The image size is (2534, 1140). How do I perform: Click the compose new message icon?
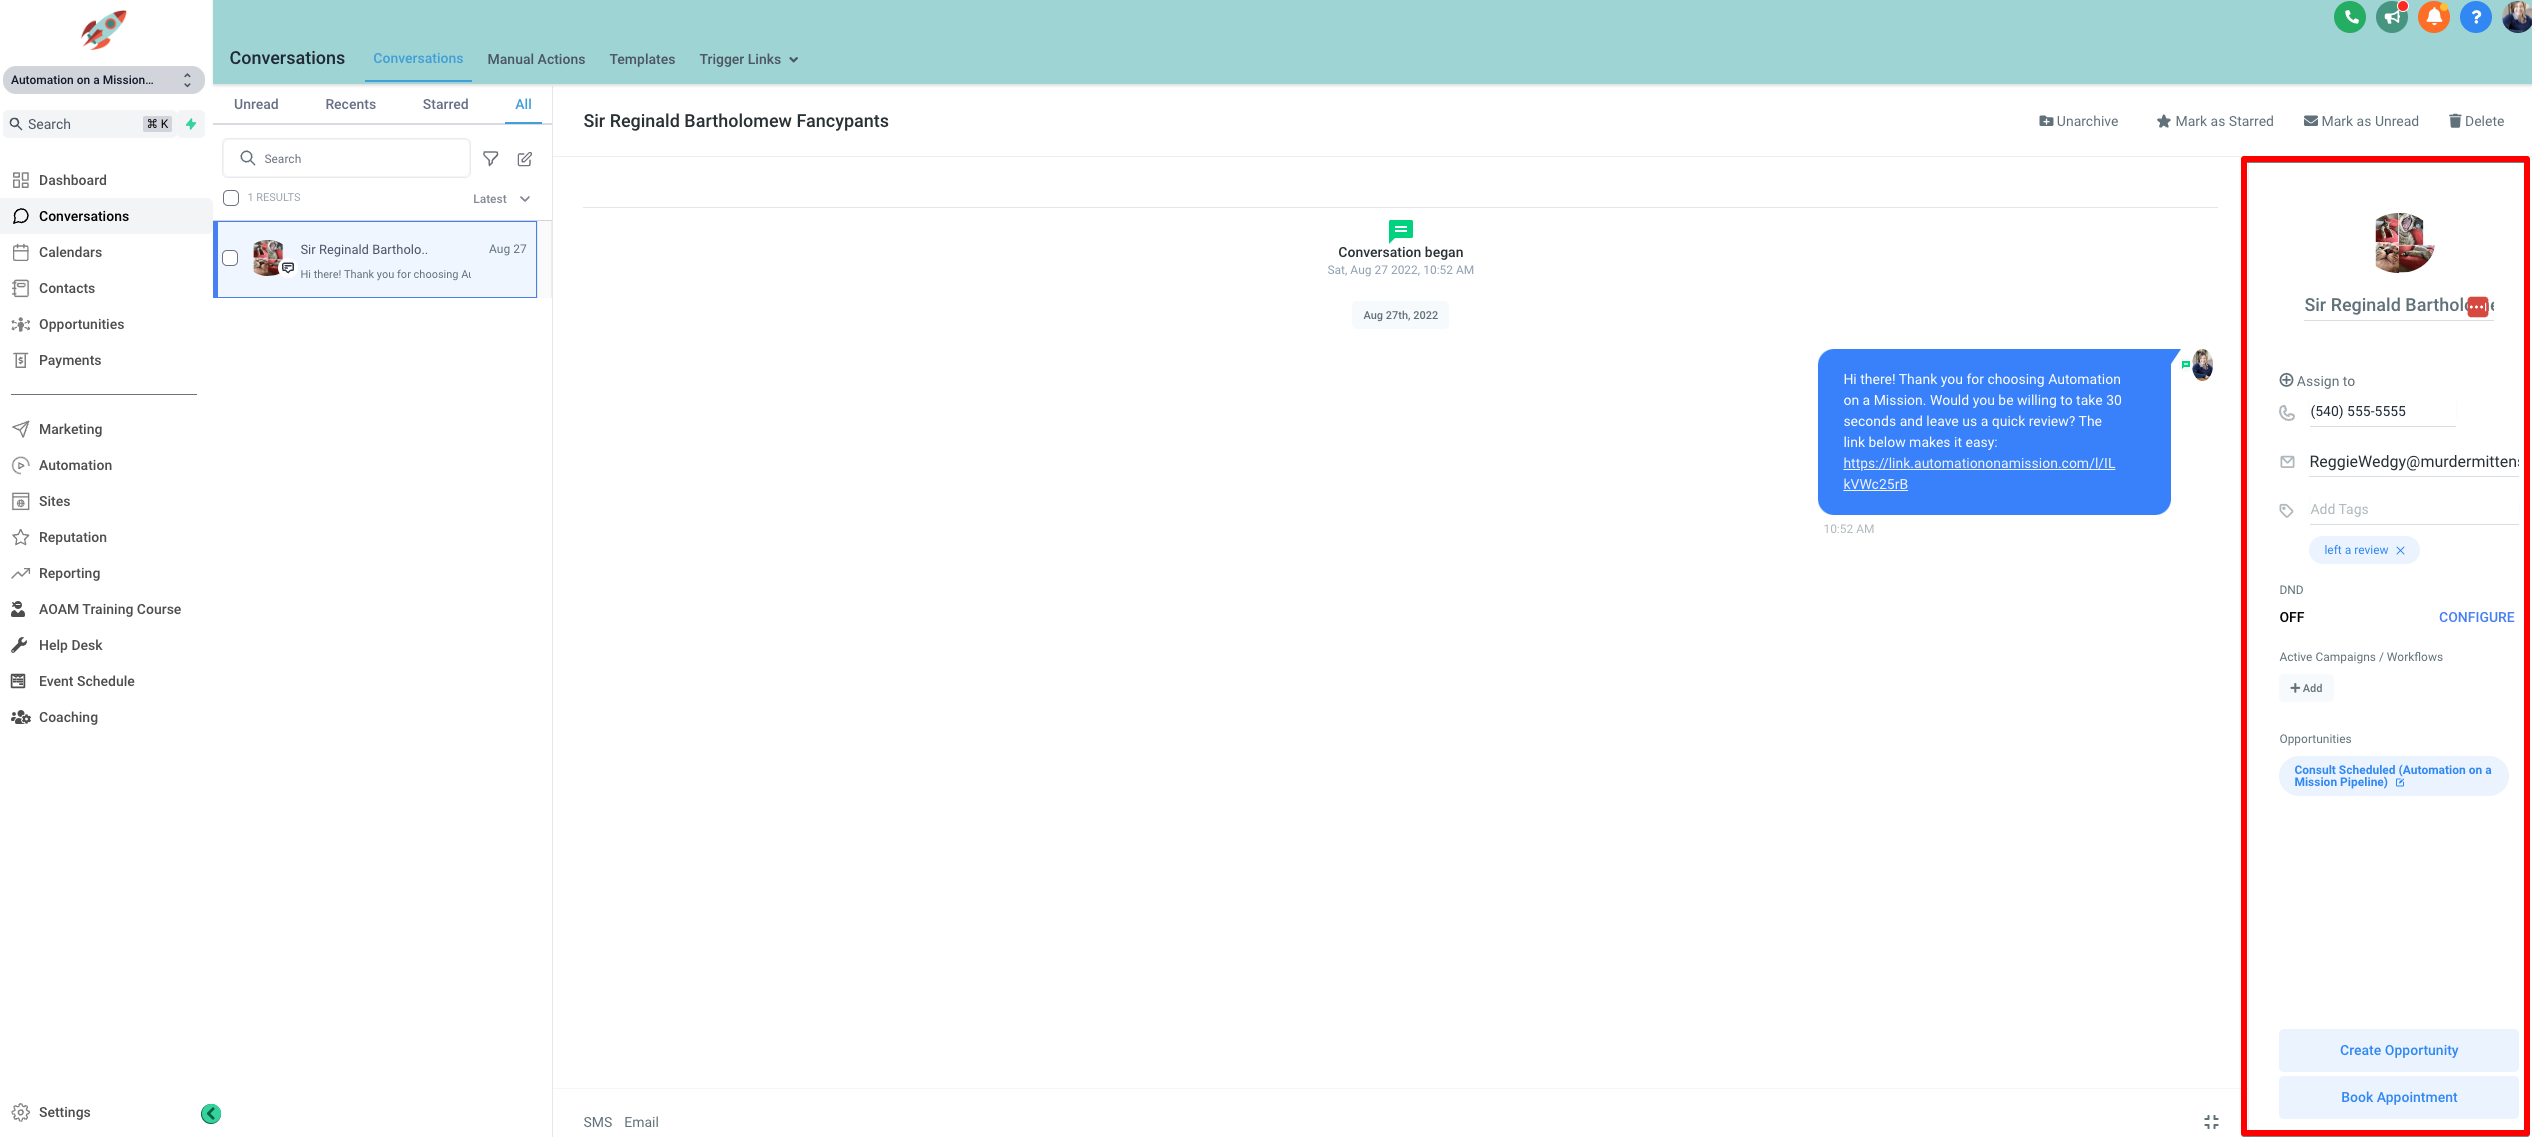click(x=525, y=159)
